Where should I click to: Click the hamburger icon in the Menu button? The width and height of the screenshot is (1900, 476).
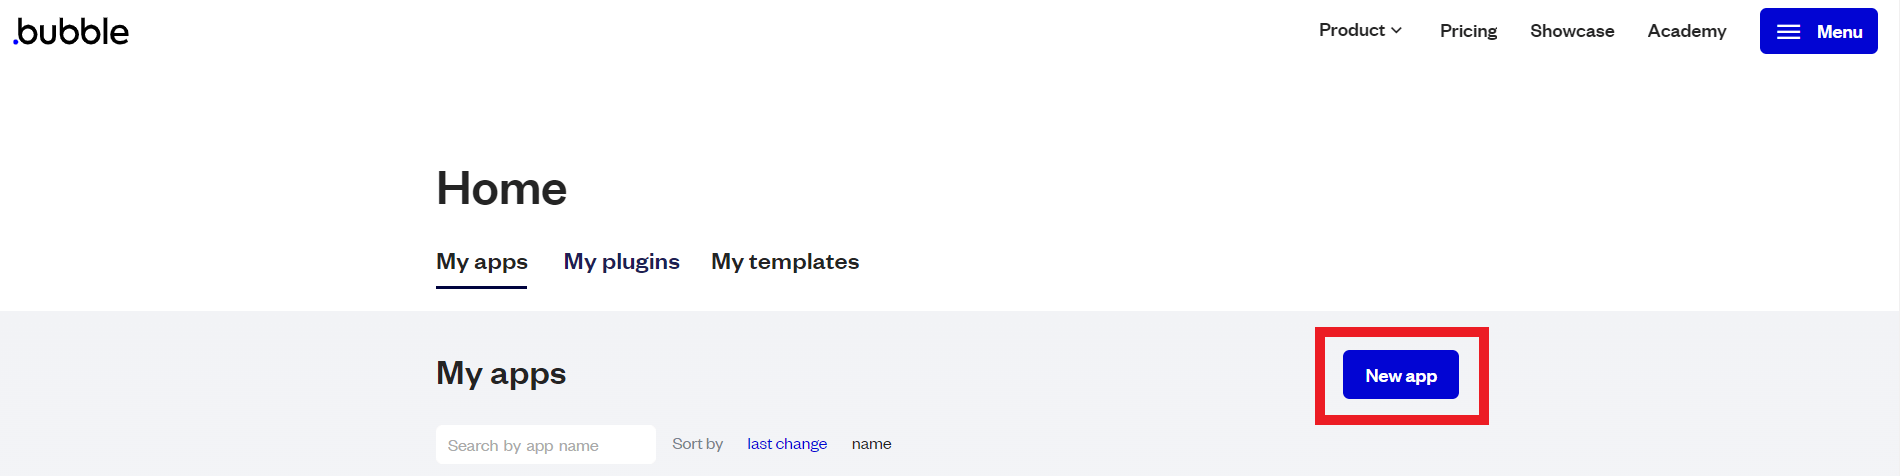coord(1788,32)
